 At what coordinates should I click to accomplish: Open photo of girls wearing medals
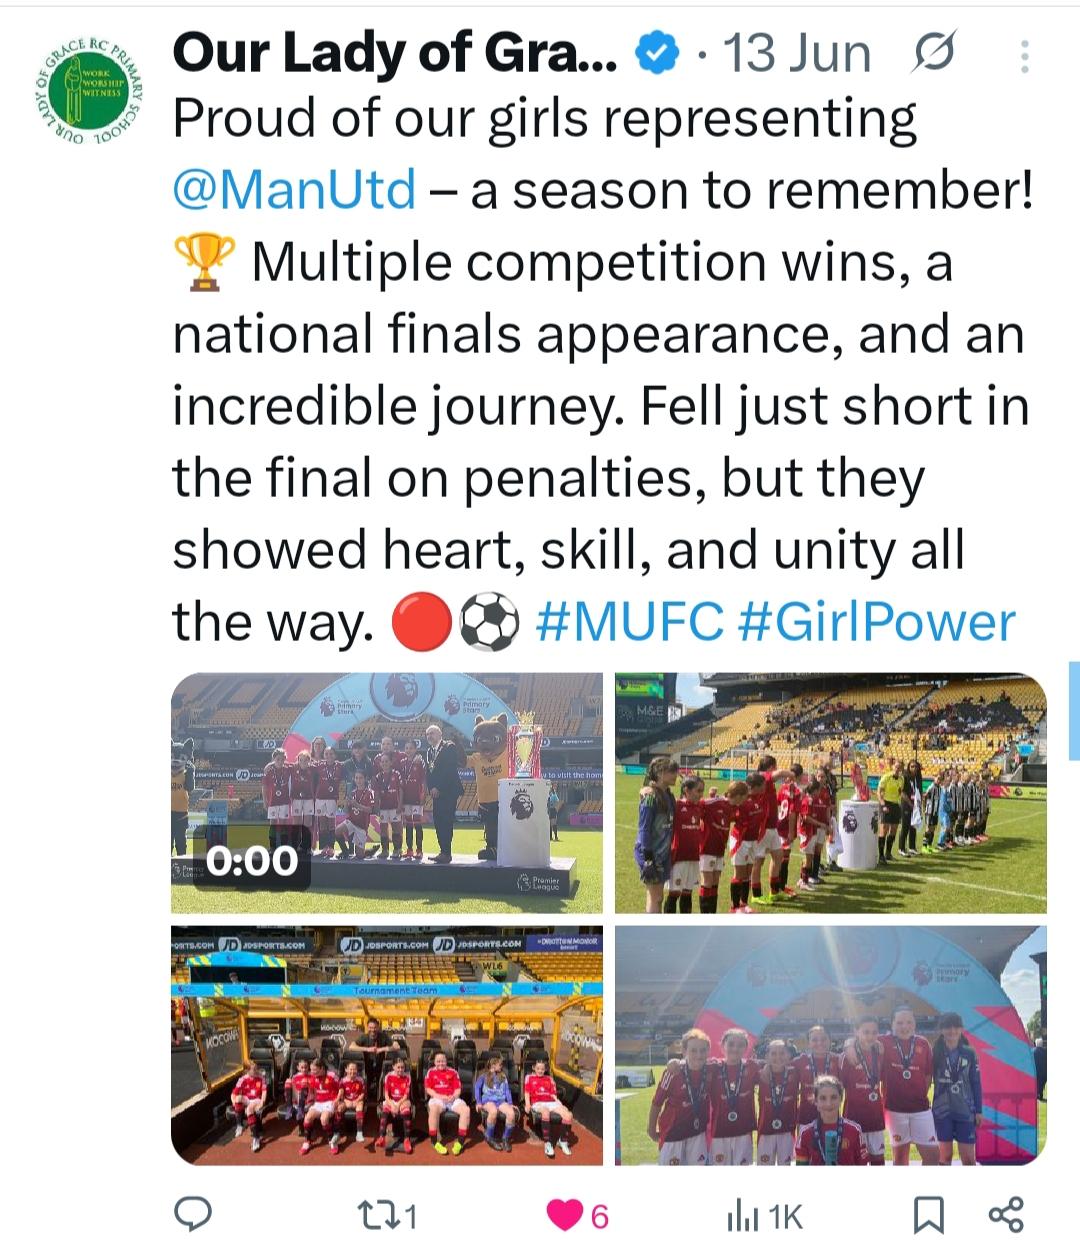pos(831,1045)
